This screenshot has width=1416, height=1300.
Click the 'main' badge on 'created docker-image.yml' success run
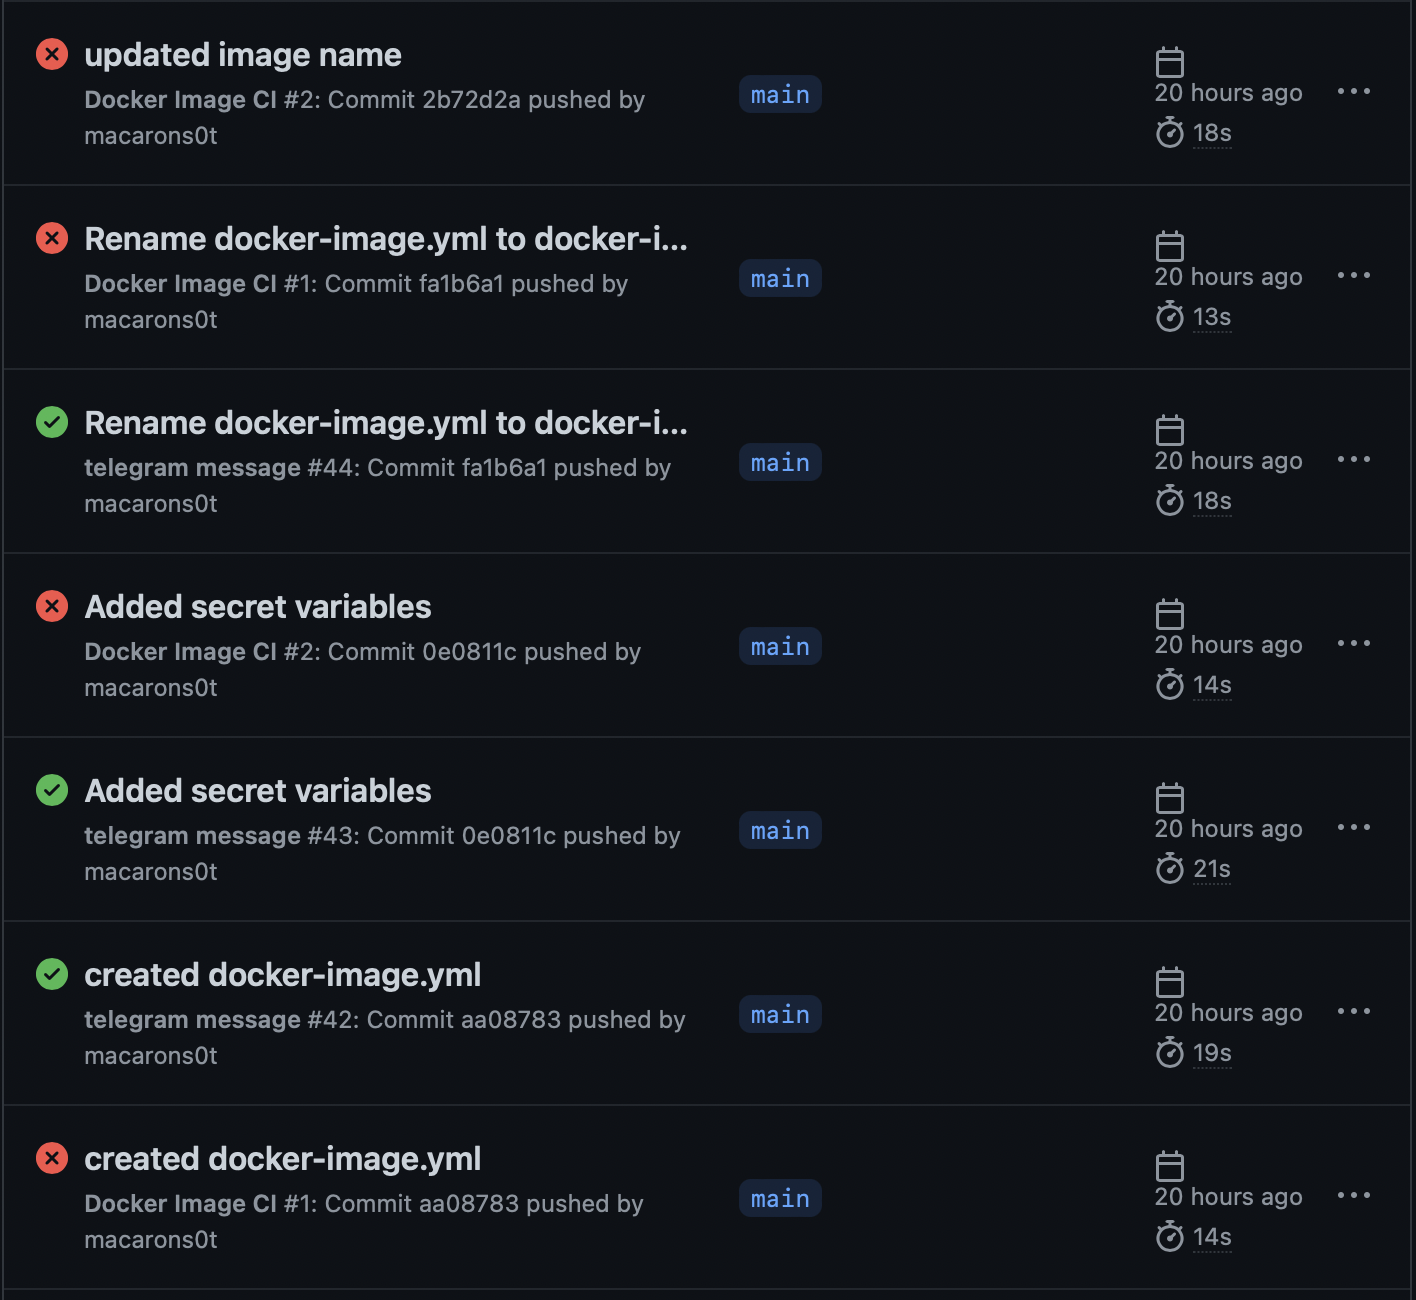(780, 1014)
